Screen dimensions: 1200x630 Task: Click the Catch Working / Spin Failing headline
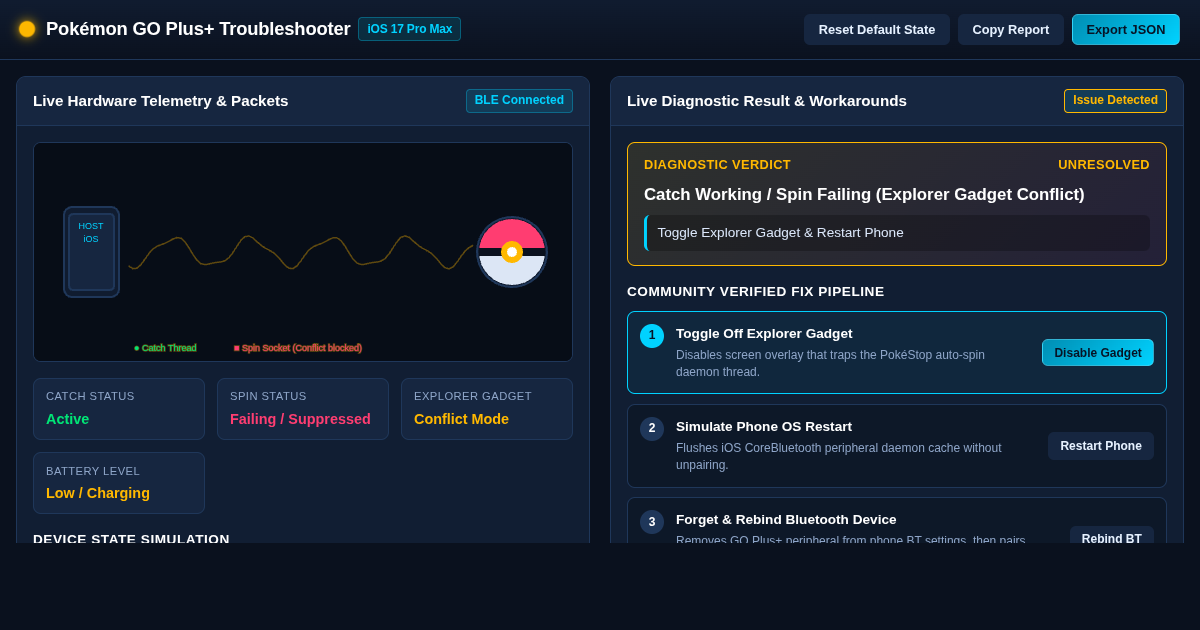864,195
